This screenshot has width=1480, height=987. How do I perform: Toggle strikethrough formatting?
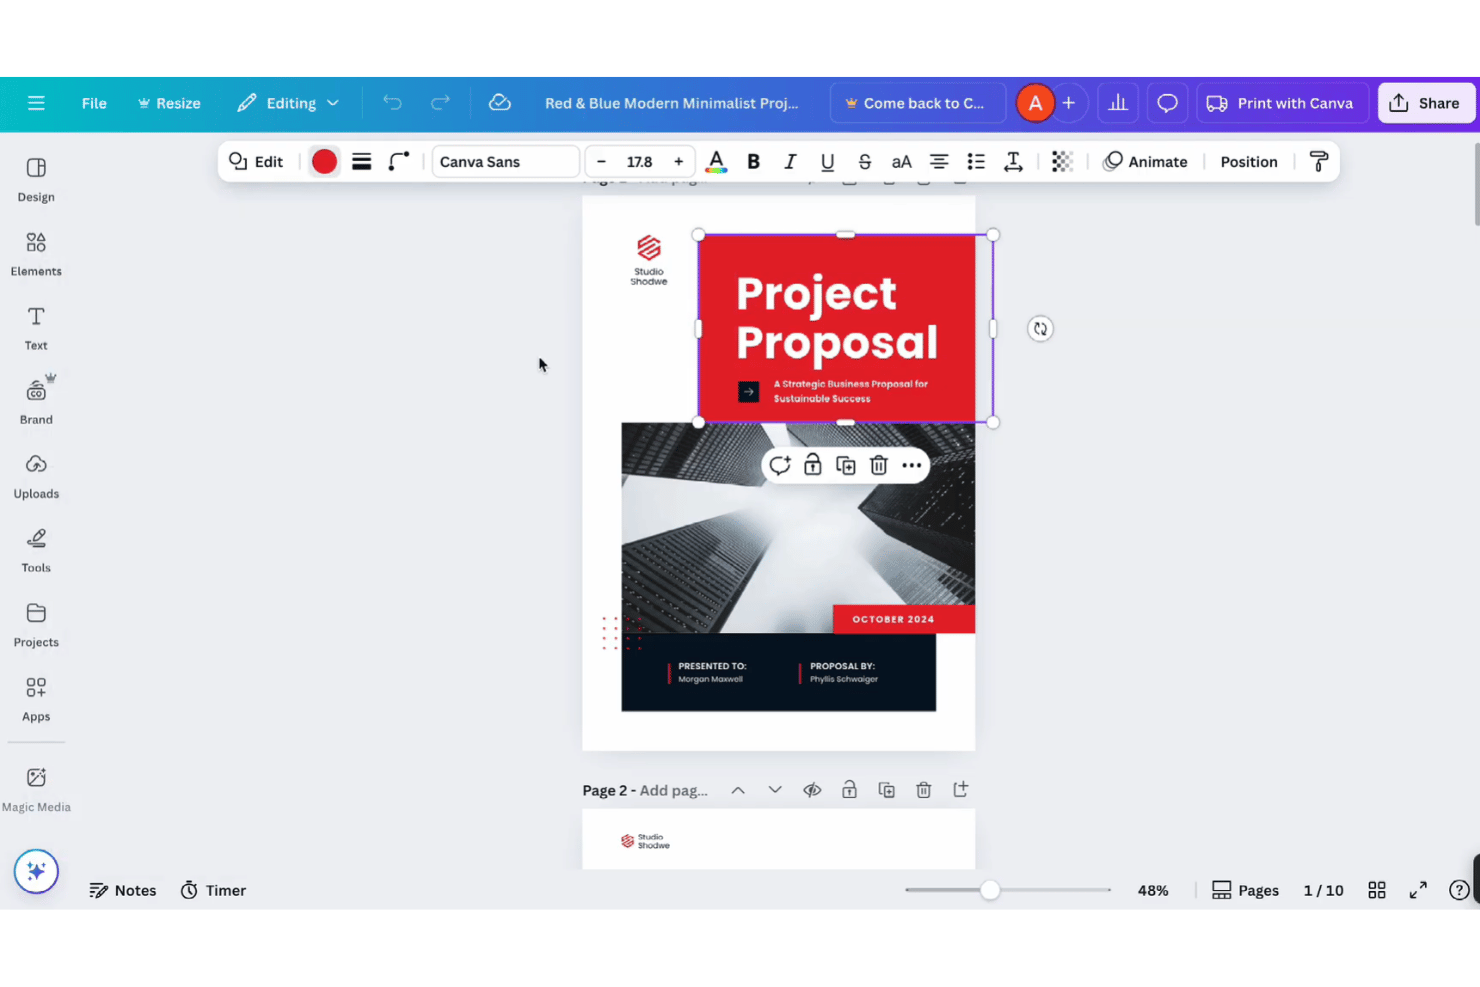coord(864,161)
